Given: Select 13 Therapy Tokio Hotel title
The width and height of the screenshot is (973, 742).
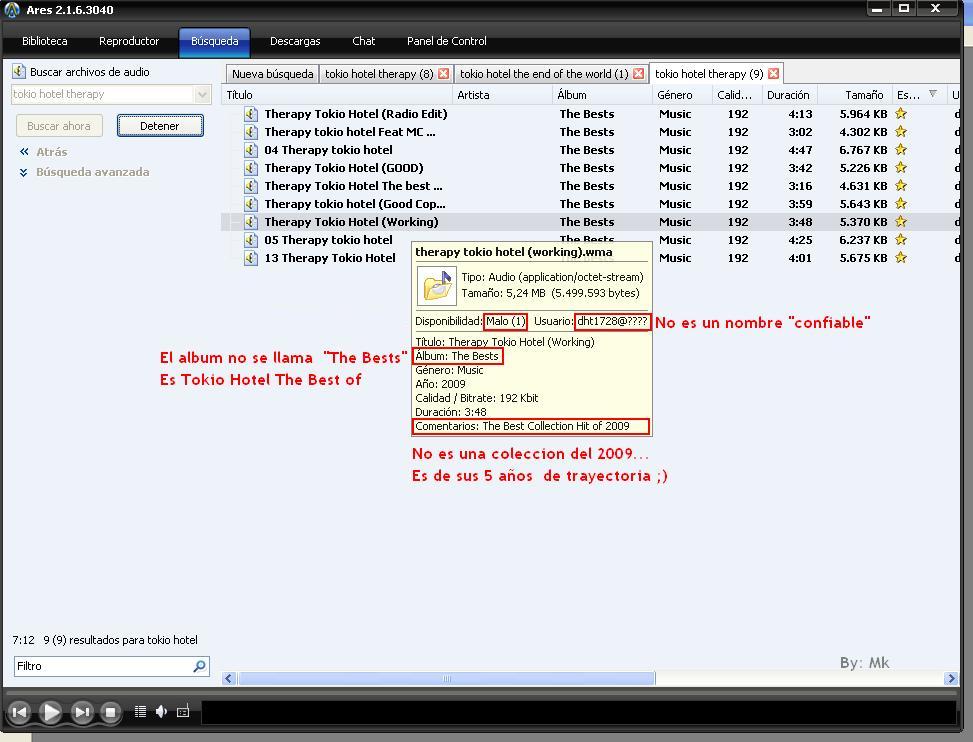Looking at the screenshot, I should (x=330, y=258).
